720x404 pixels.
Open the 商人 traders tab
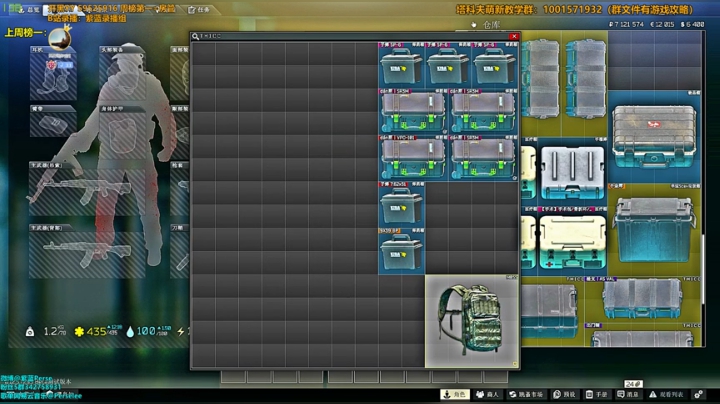coord(488,394)
